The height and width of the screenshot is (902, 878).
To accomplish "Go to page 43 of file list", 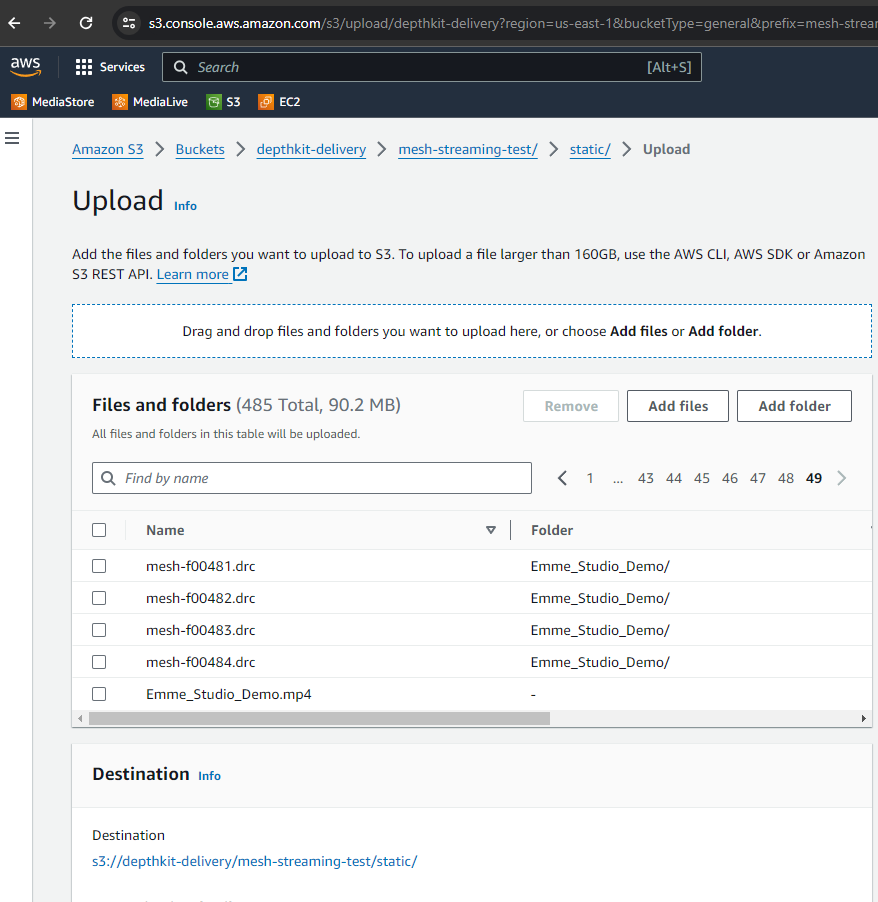I will pyautogui.click(x=646, y=478).
